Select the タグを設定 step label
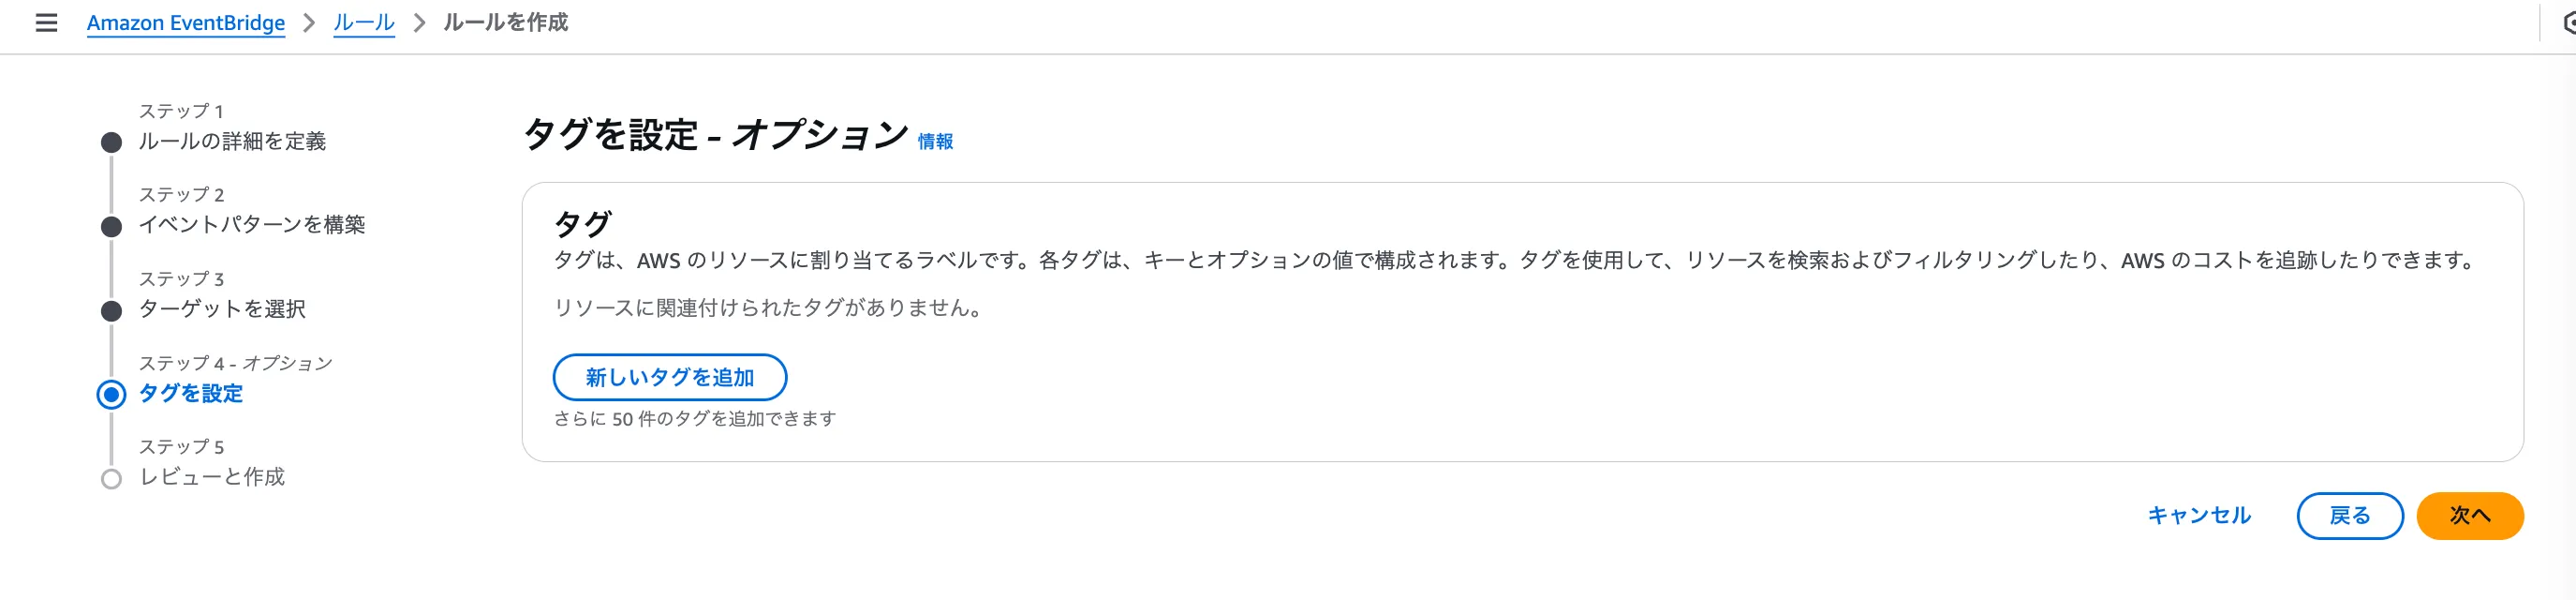This screenshot has width=2576, height=600. click(x=191, y=393)
